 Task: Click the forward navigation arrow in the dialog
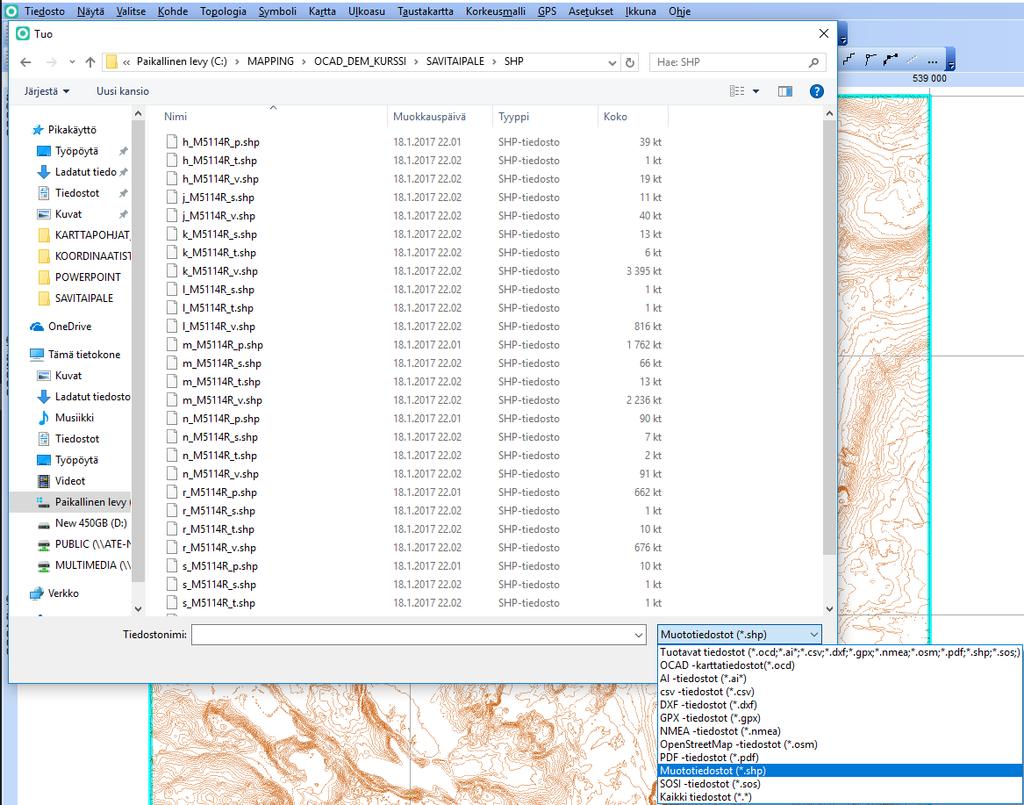51,62
